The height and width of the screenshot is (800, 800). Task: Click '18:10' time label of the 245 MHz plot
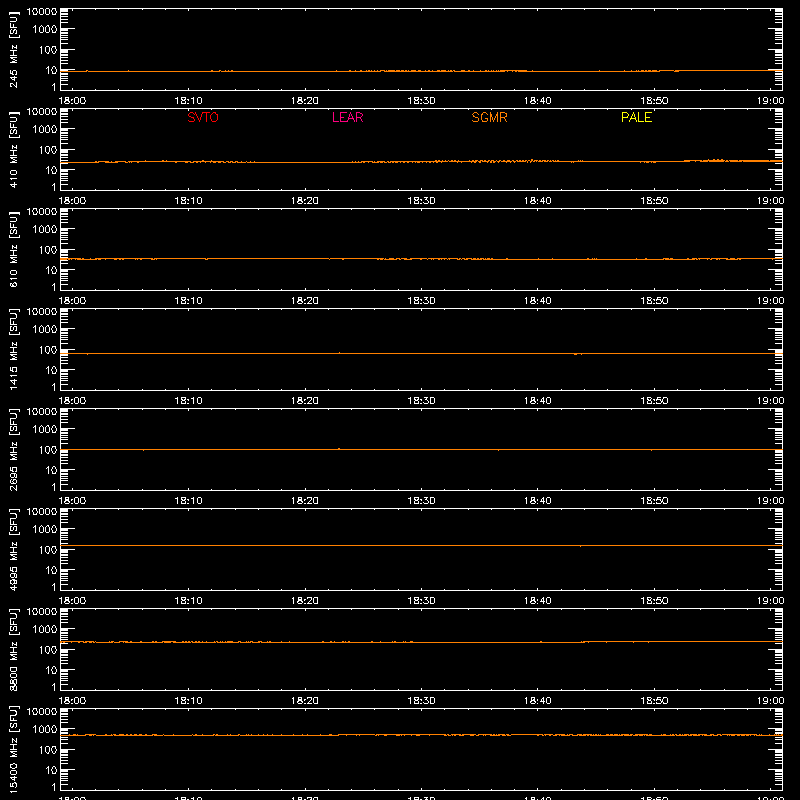click(188, 101)
